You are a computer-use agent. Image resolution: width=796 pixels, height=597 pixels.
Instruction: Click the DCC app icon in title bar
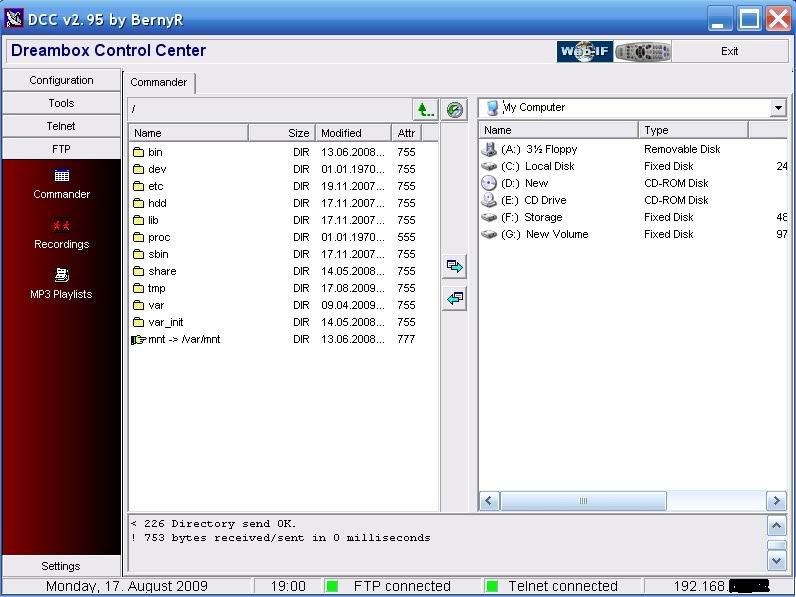(x=14, y=19)
